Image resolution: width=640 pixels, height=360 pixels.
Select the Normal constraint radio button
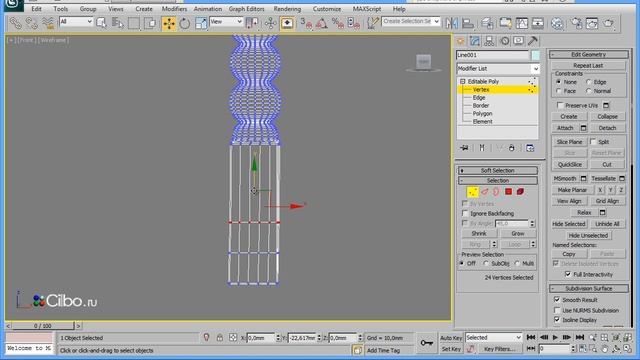tap(589, 91)
